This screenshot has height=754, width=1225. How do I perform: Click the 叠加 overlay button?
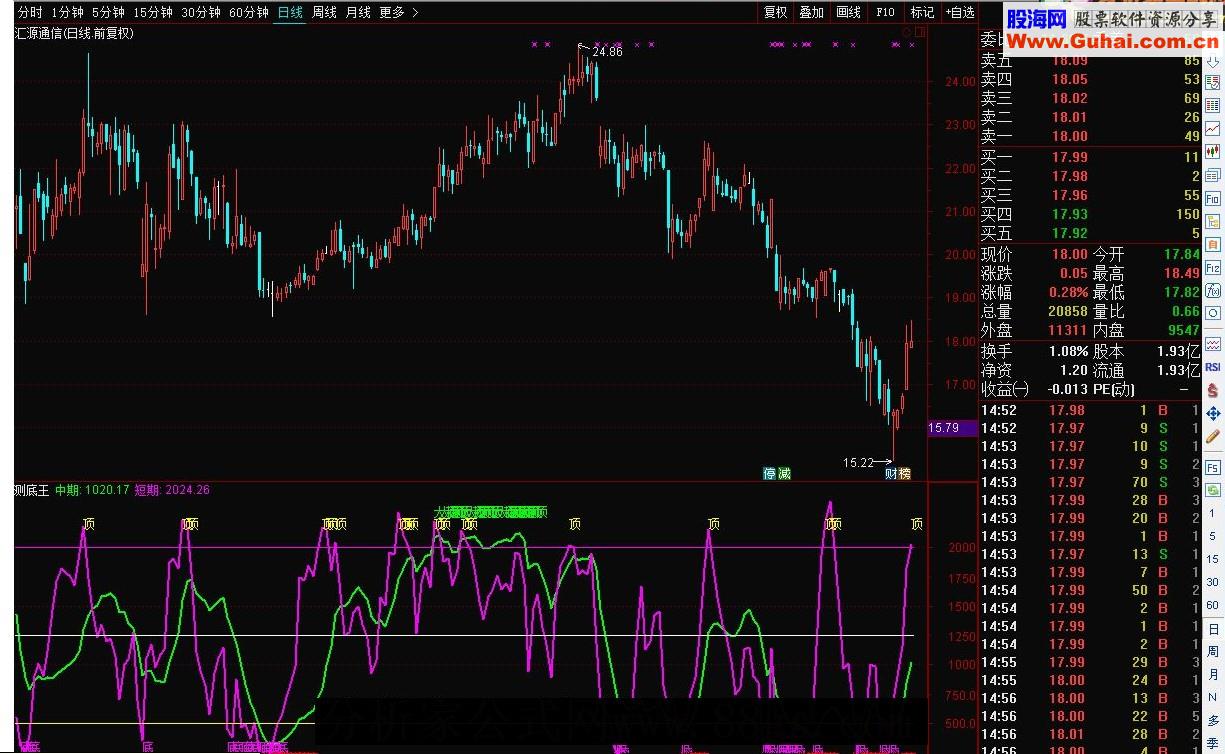[x=811, y=12]
